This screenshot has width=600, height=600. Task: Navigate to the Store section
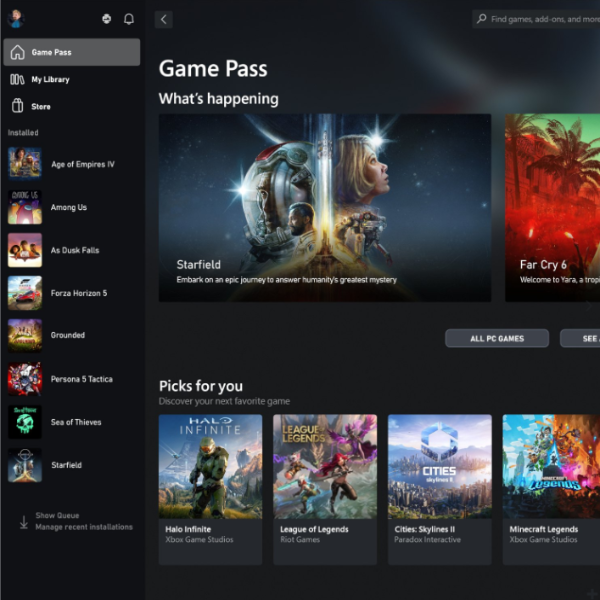(x=40, y=106)
